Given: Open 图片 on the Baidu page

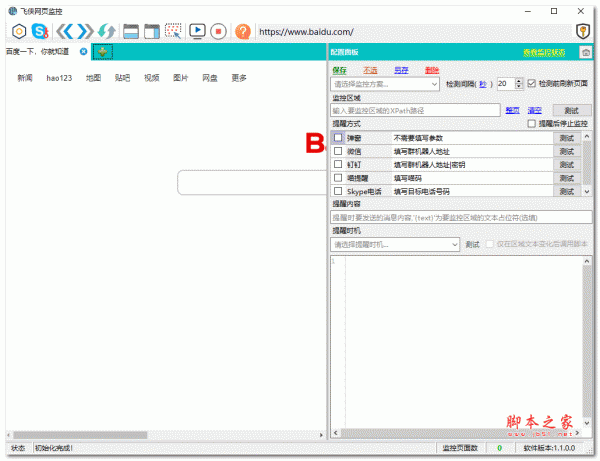Looking at the screenshot, I should coord(181,78).
